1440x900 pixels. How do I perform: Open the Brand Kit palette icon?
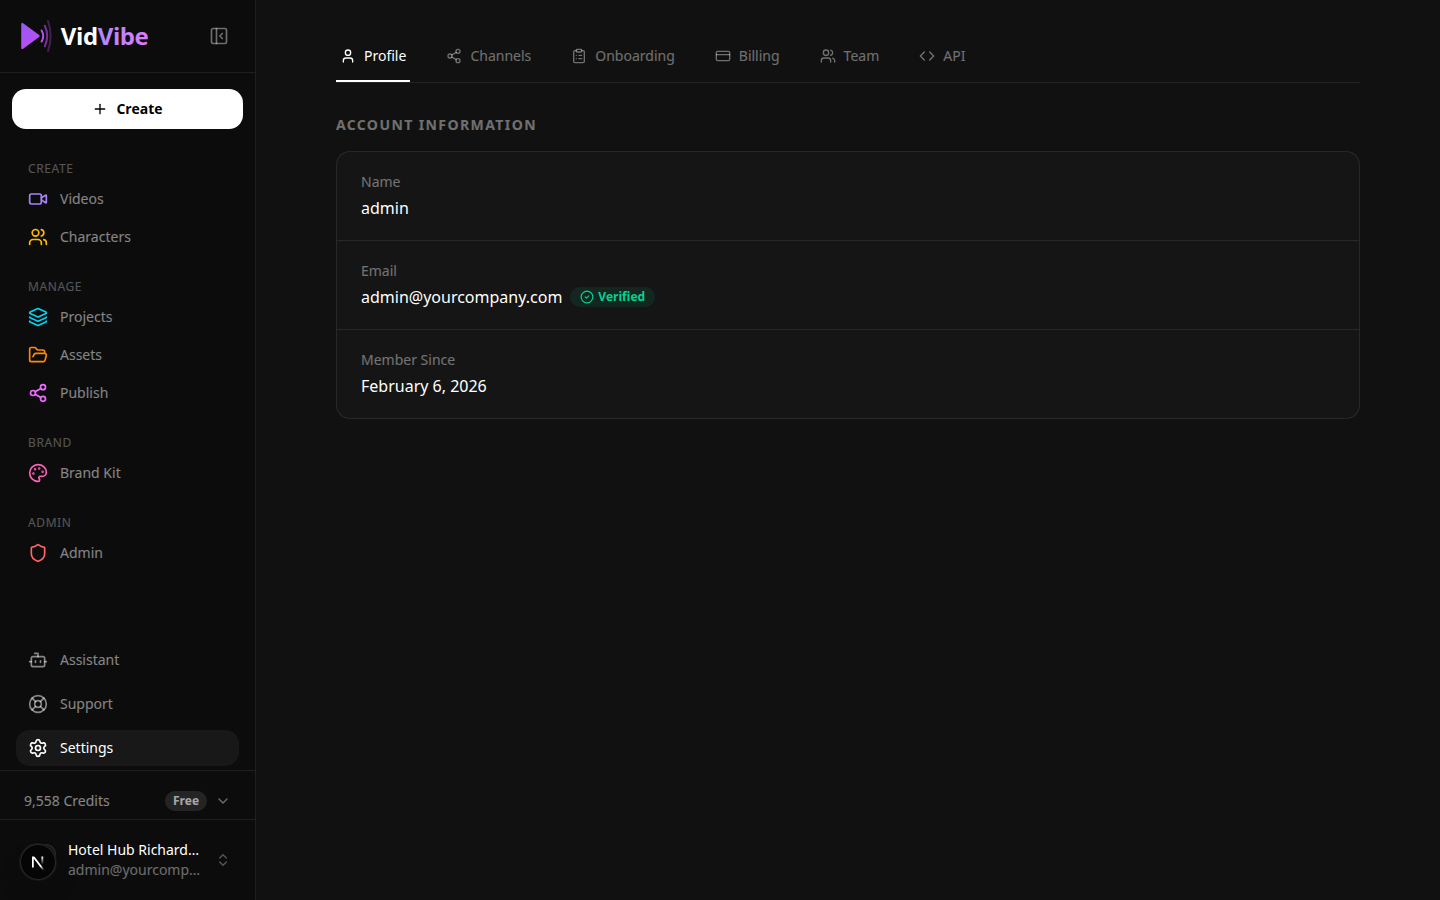(x=37, y=472)
